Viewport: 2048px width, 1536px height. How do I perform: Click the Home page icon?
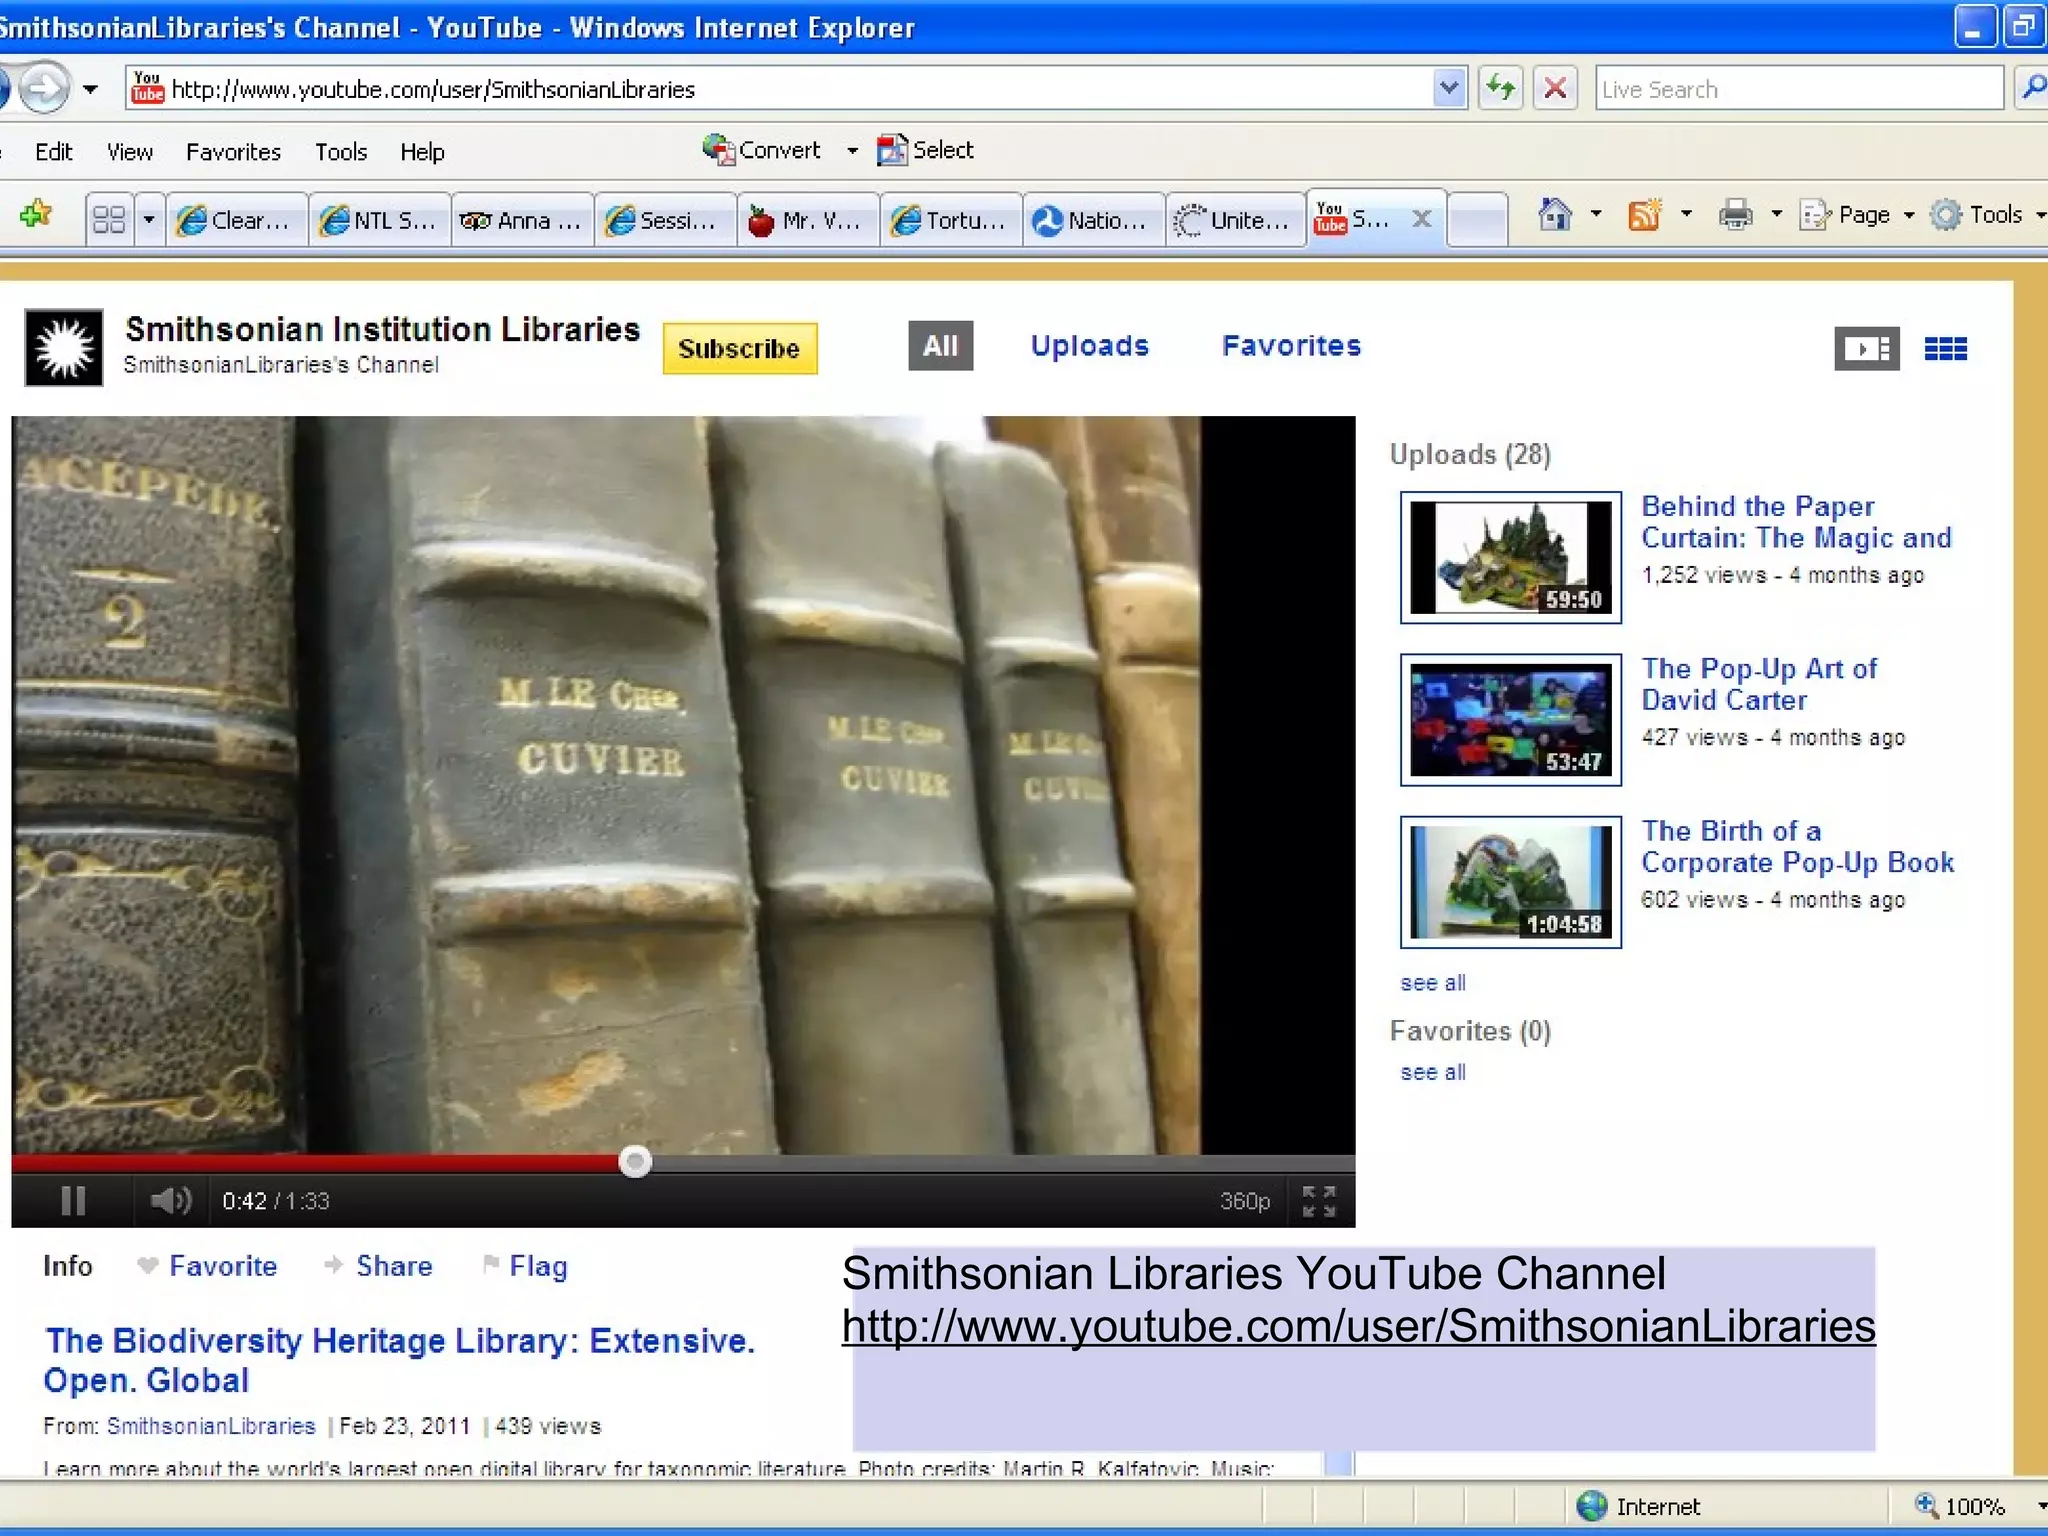[x=1554, y=214]
